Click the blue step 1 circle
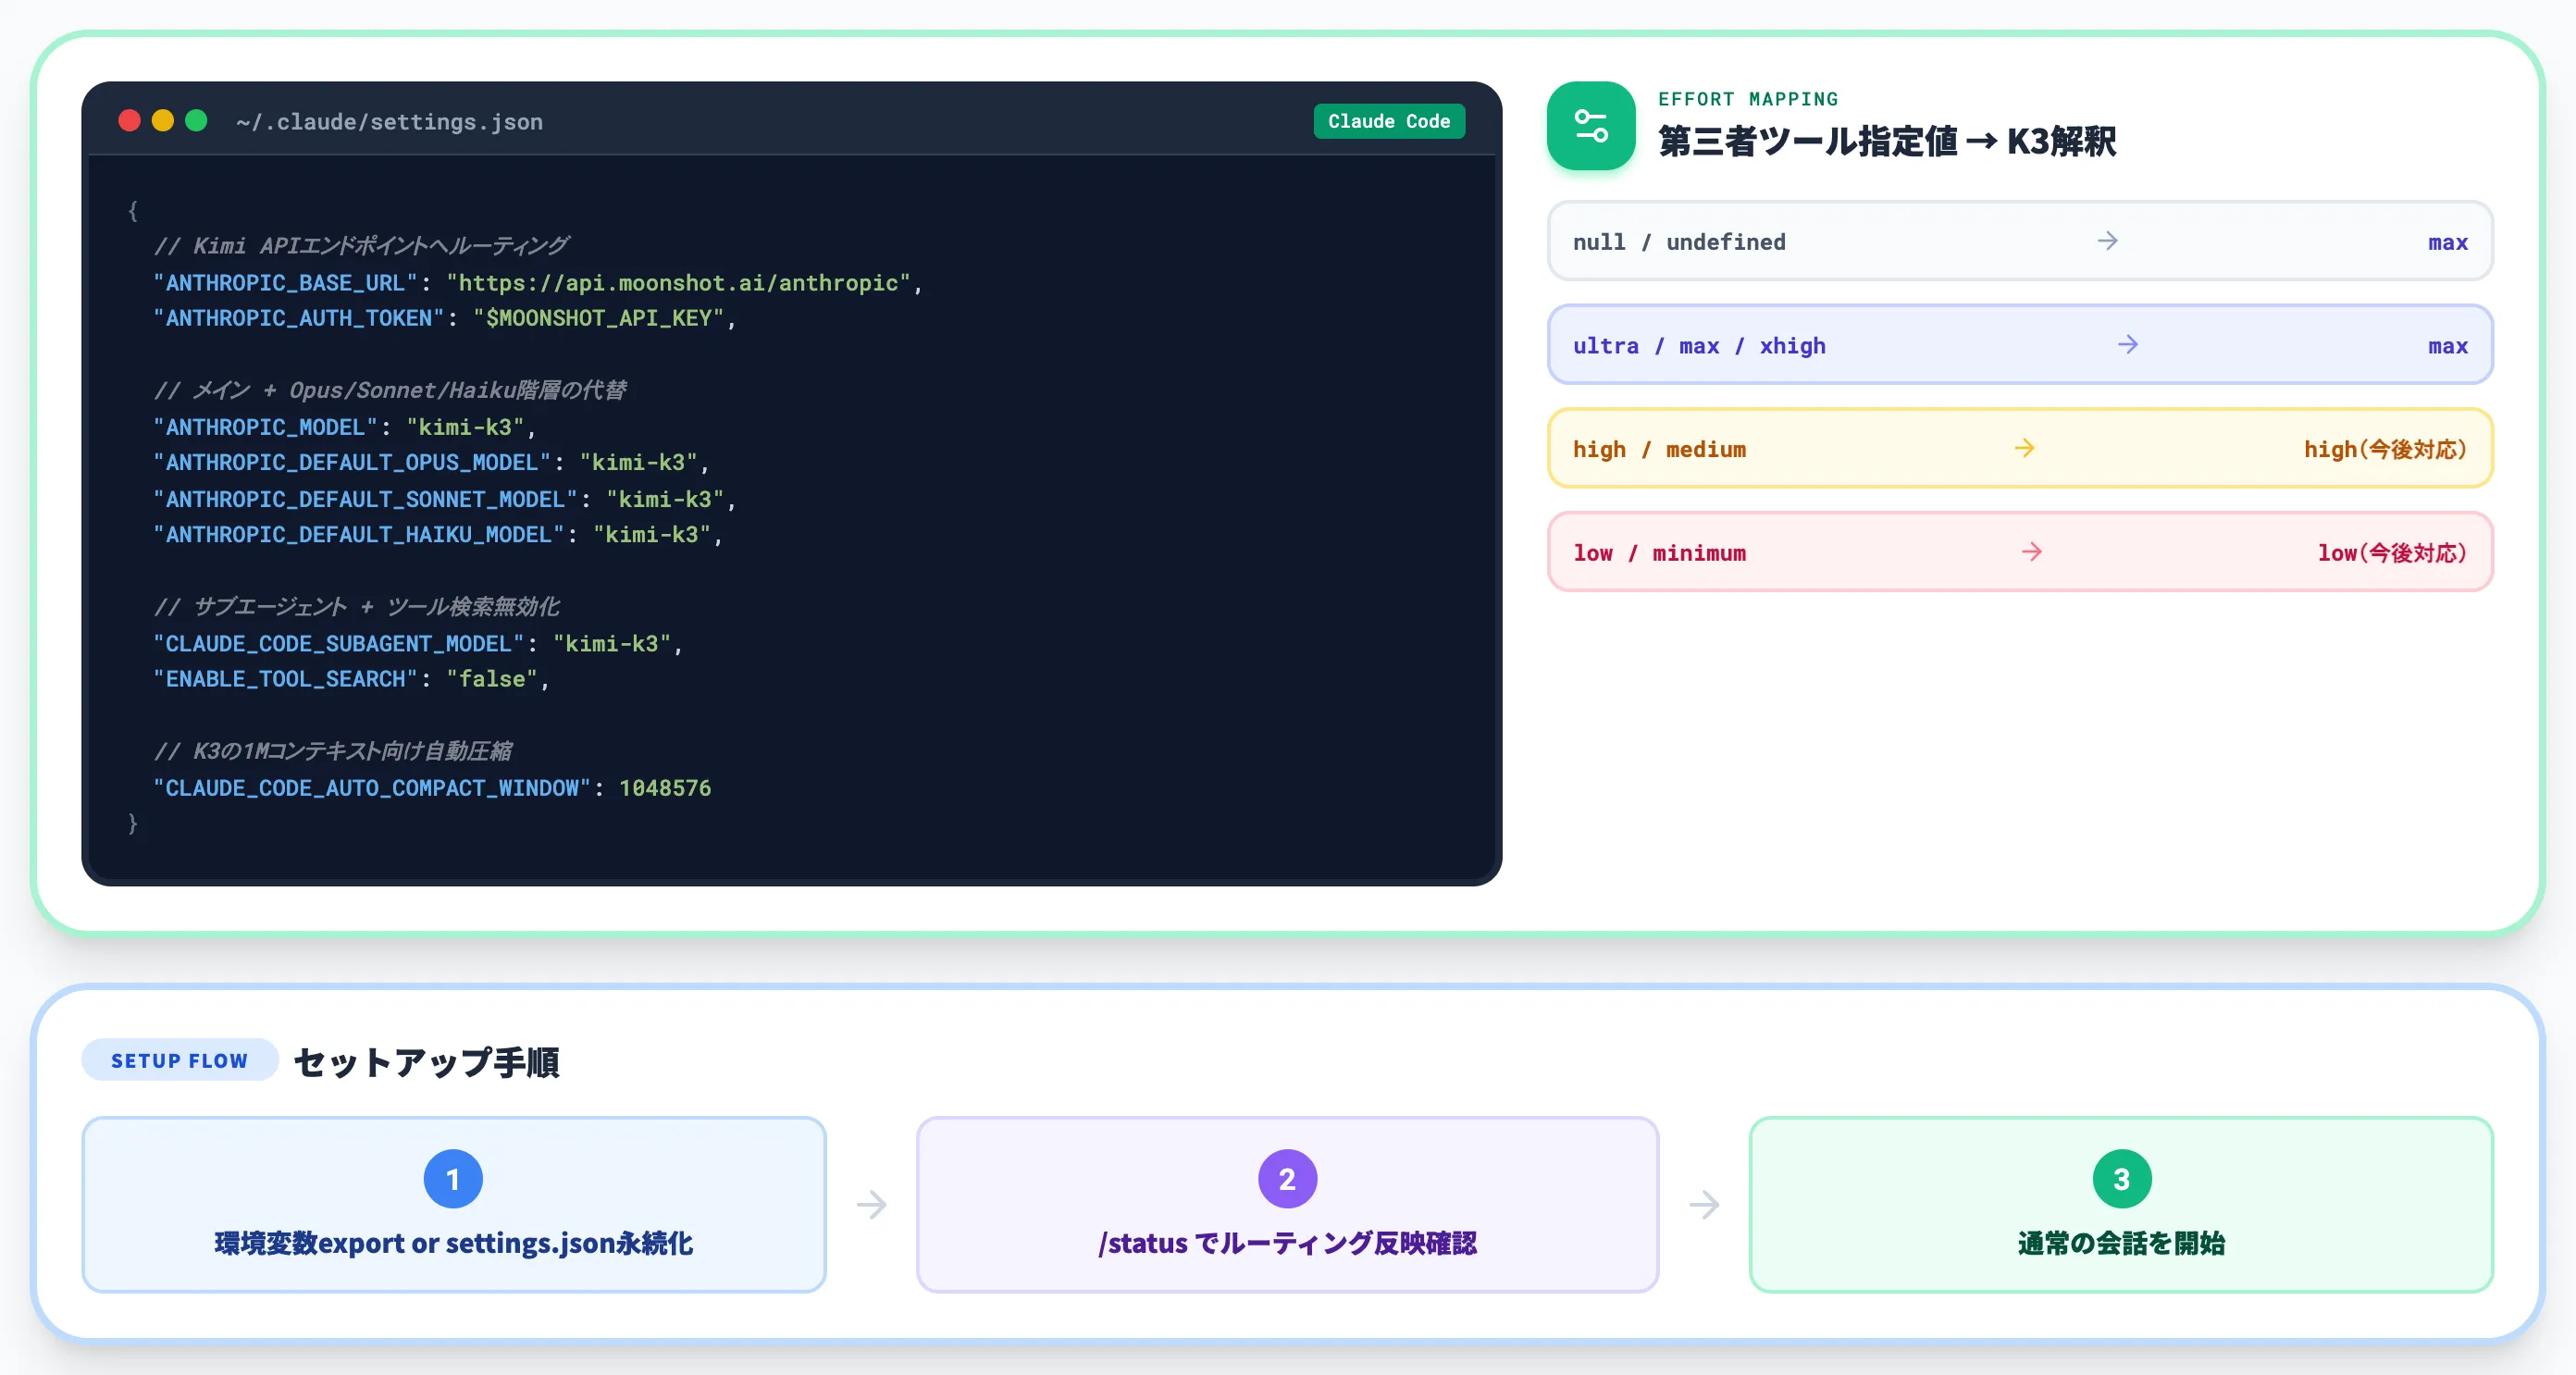 [x=453, y=1179]
